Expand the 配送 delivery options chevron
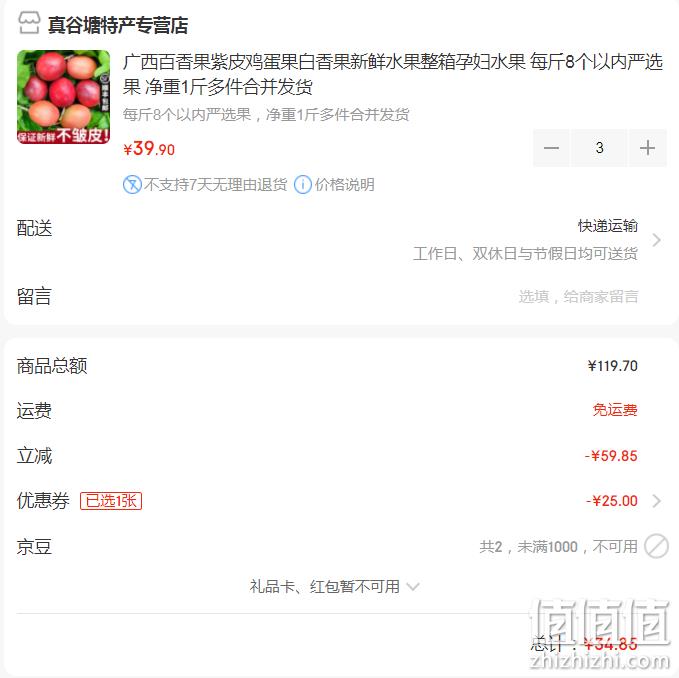The image size is (679, 678). [656, 240]
